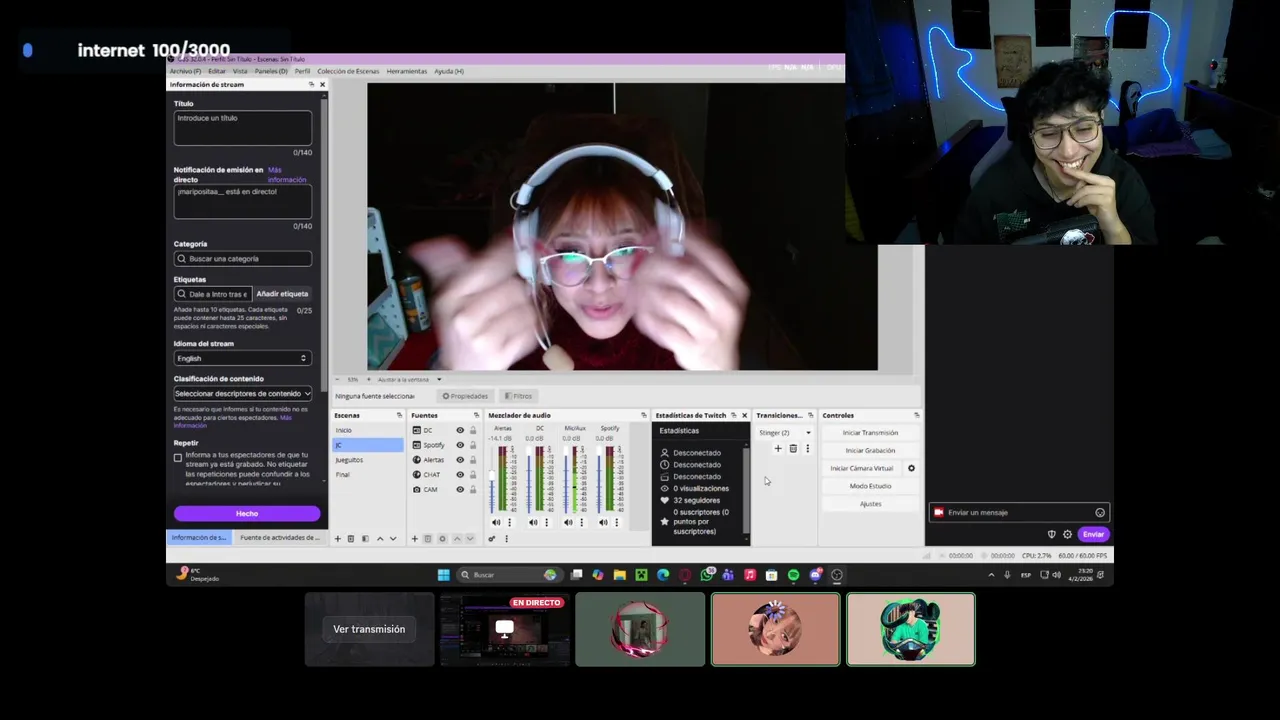
Task: Click the chat shield moderation icon
Action: point(1051,534)
